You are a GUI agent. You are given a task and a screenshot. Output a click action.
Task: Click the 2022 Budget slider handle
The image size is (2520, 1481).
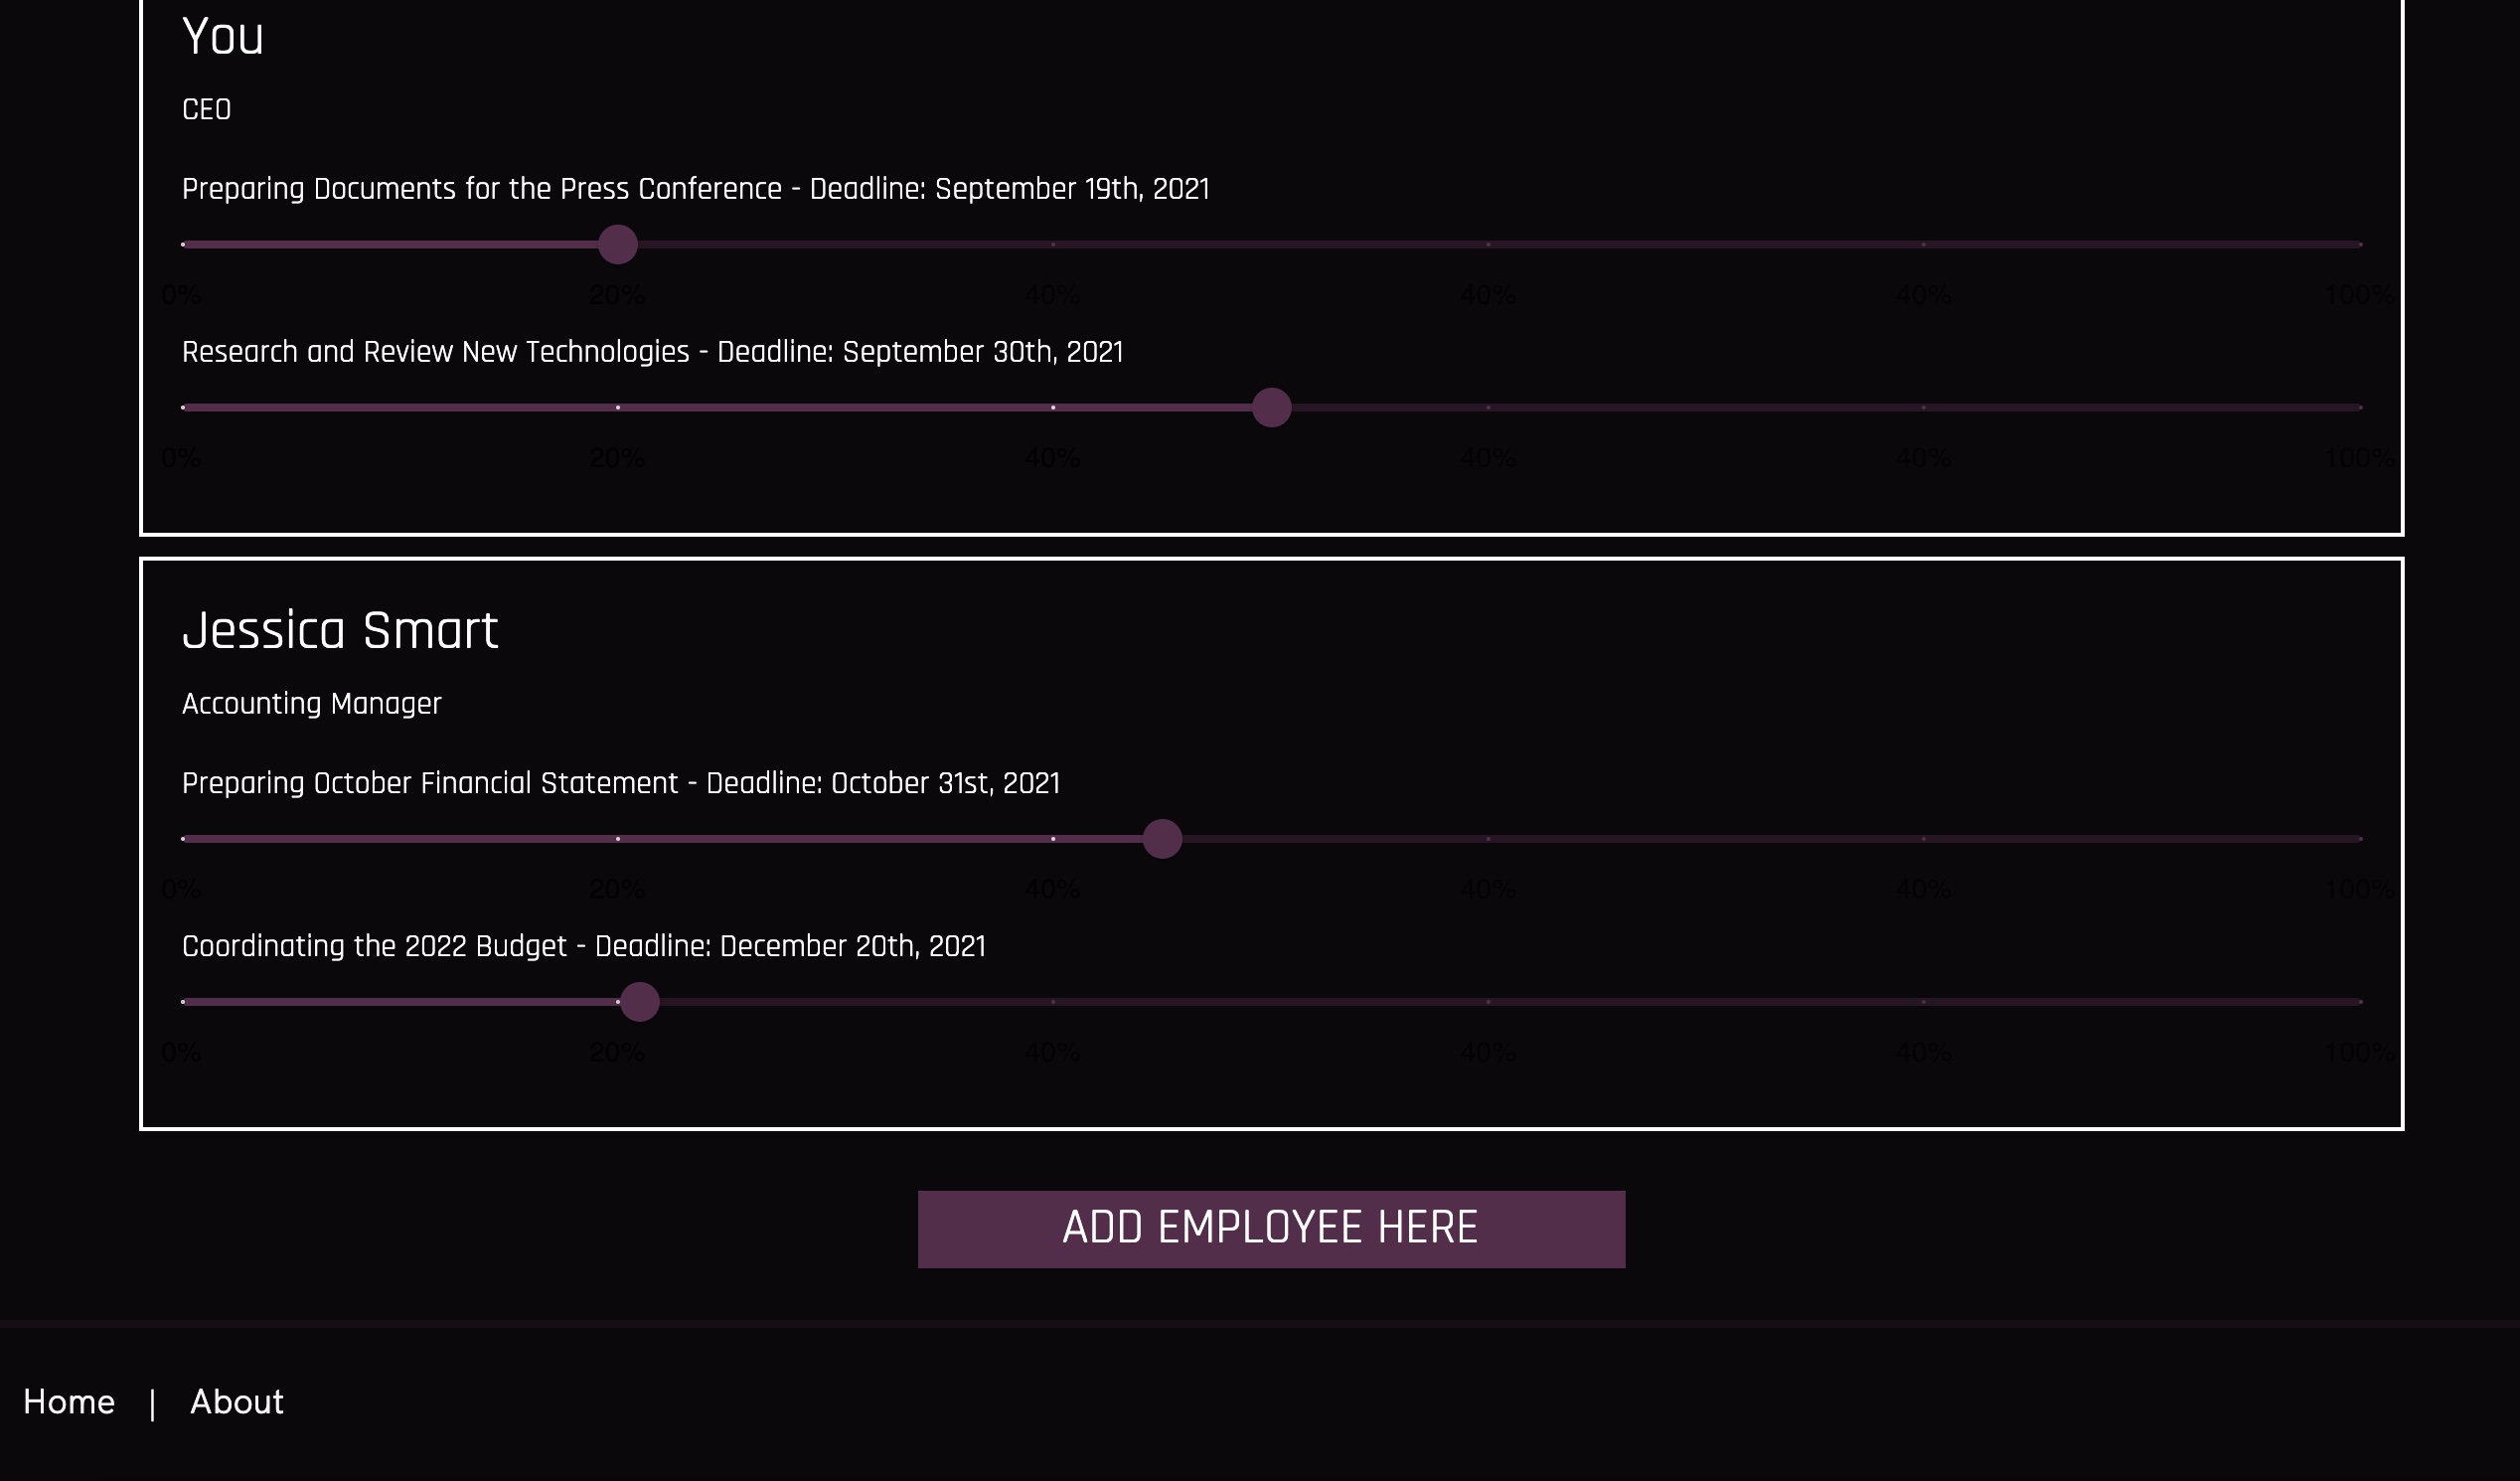639,1002
